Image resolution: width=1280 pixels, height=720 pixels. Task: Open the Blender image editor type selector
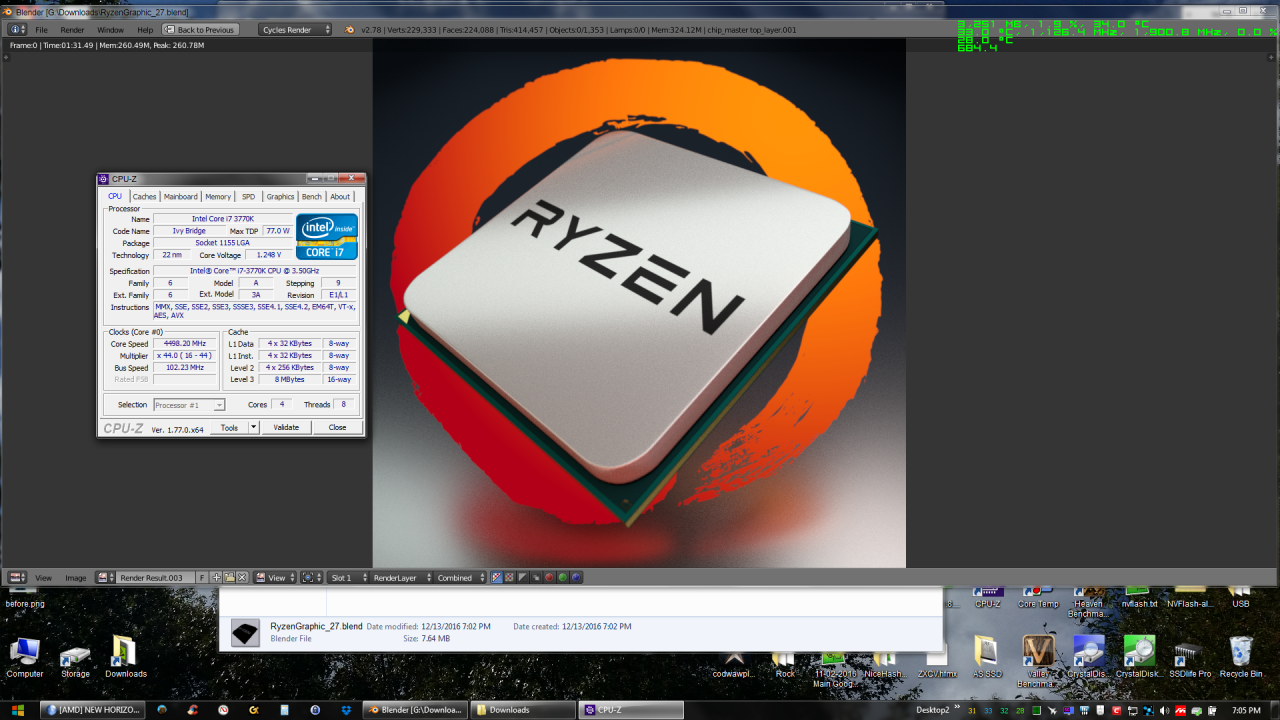point(16,577)
